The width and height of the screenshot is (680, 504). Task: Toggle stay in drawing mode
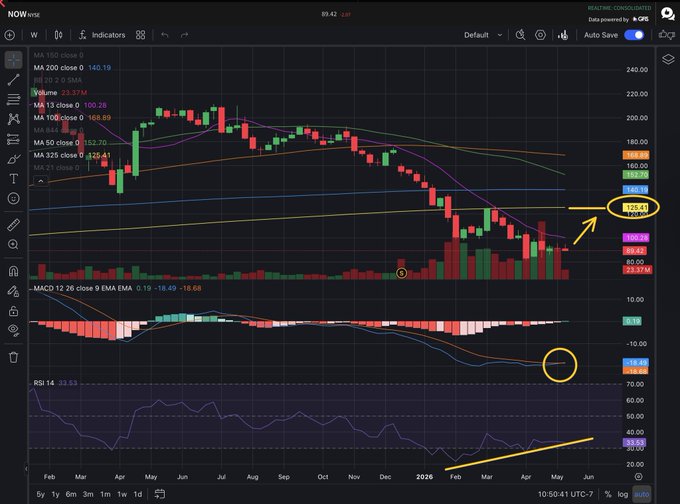click(x=13, y=291)
